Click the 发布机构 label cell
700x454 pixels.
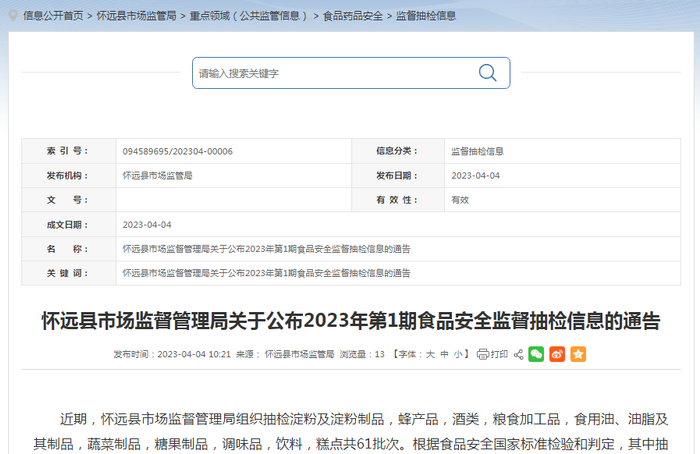[69, 175]
